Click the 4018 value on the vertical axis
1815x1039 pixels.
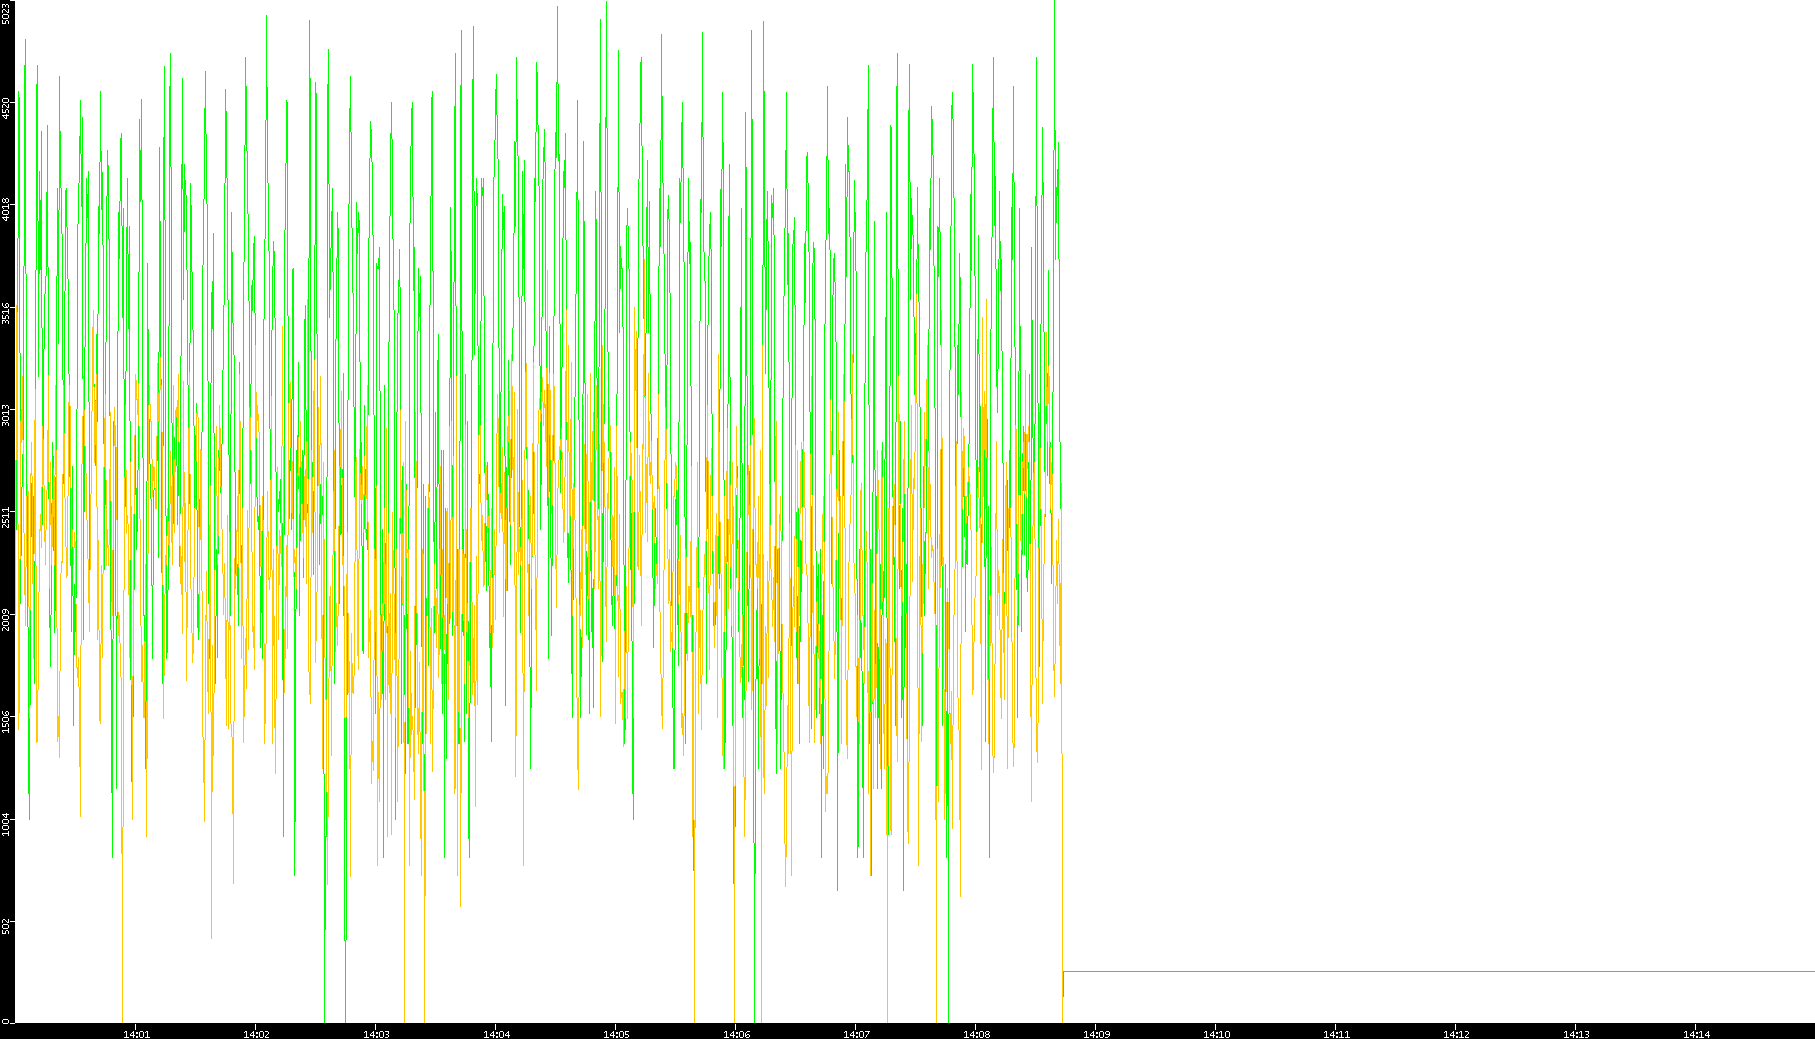coord(6,210)
